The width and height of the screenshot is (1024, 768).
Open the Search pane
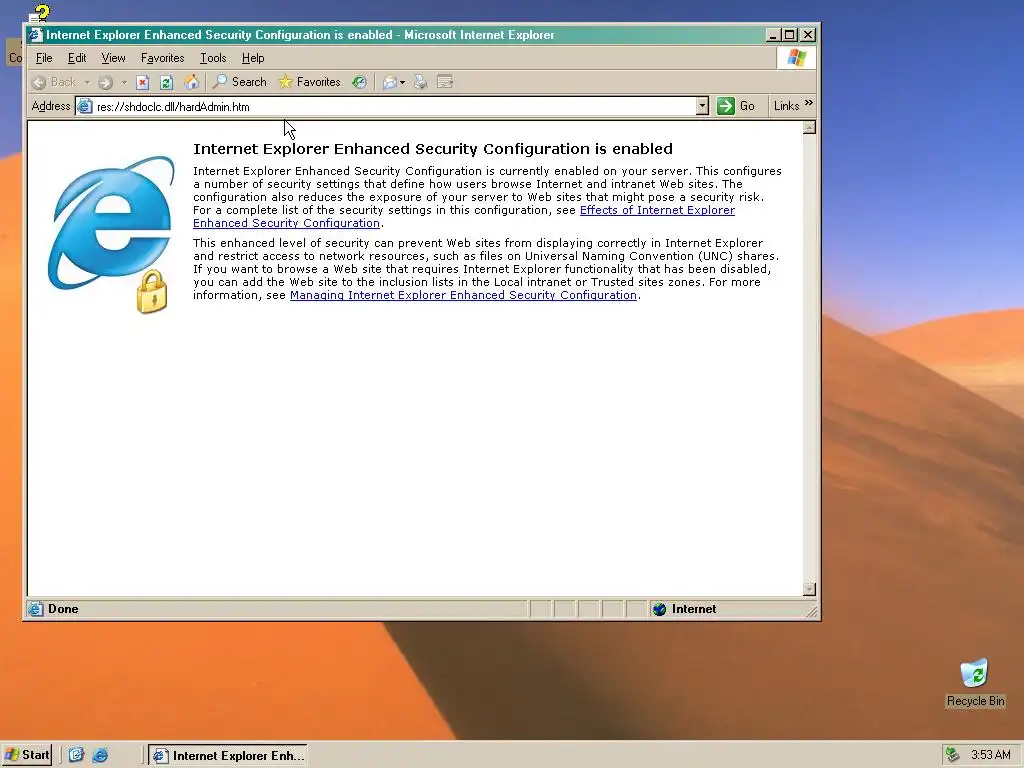240,82
